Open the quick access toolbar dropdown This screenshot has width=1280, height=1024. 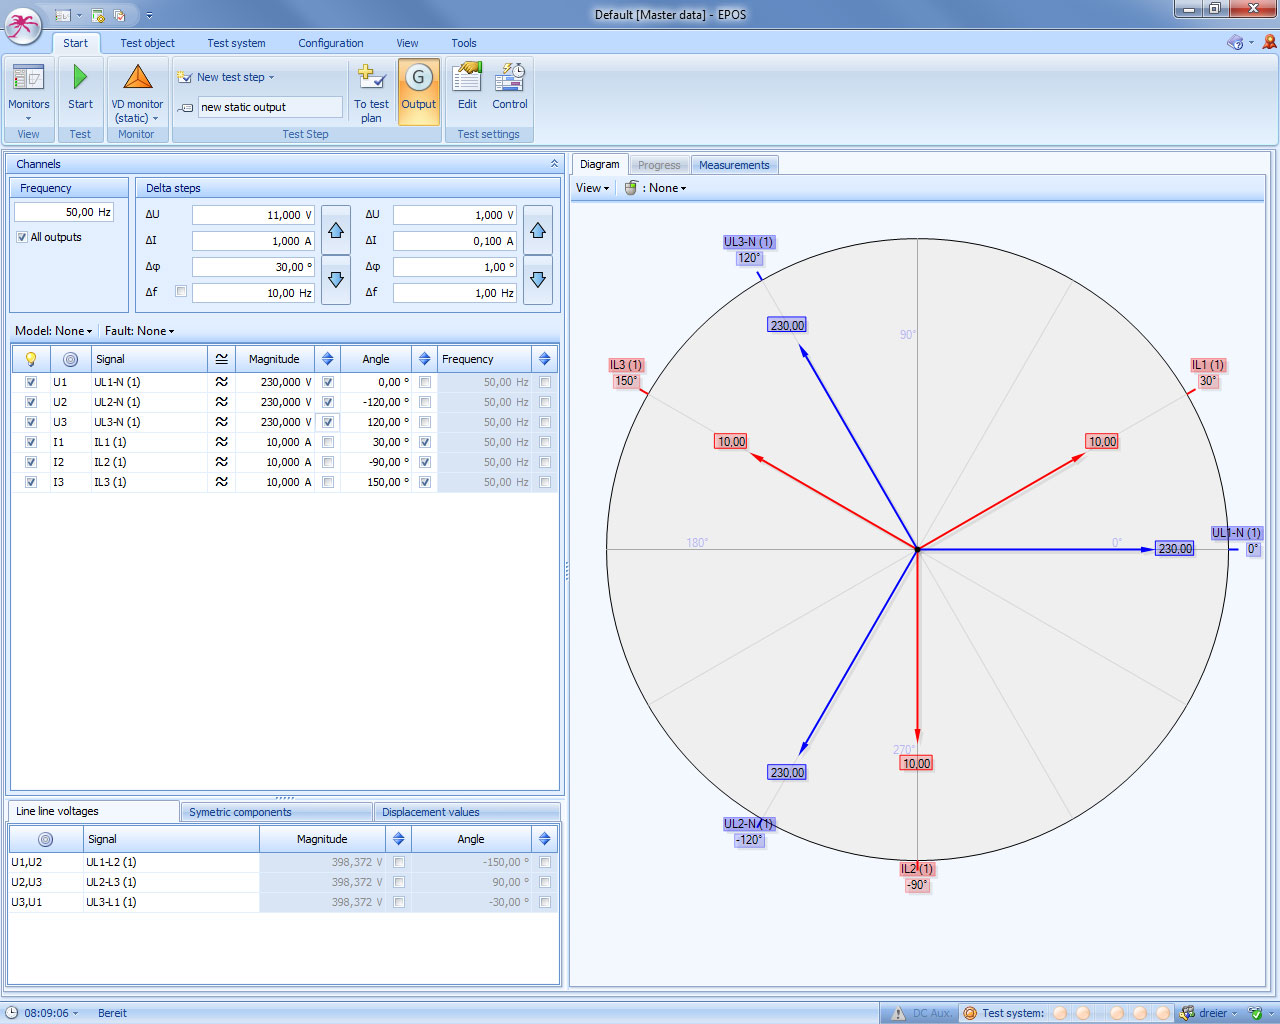point(149,15)
